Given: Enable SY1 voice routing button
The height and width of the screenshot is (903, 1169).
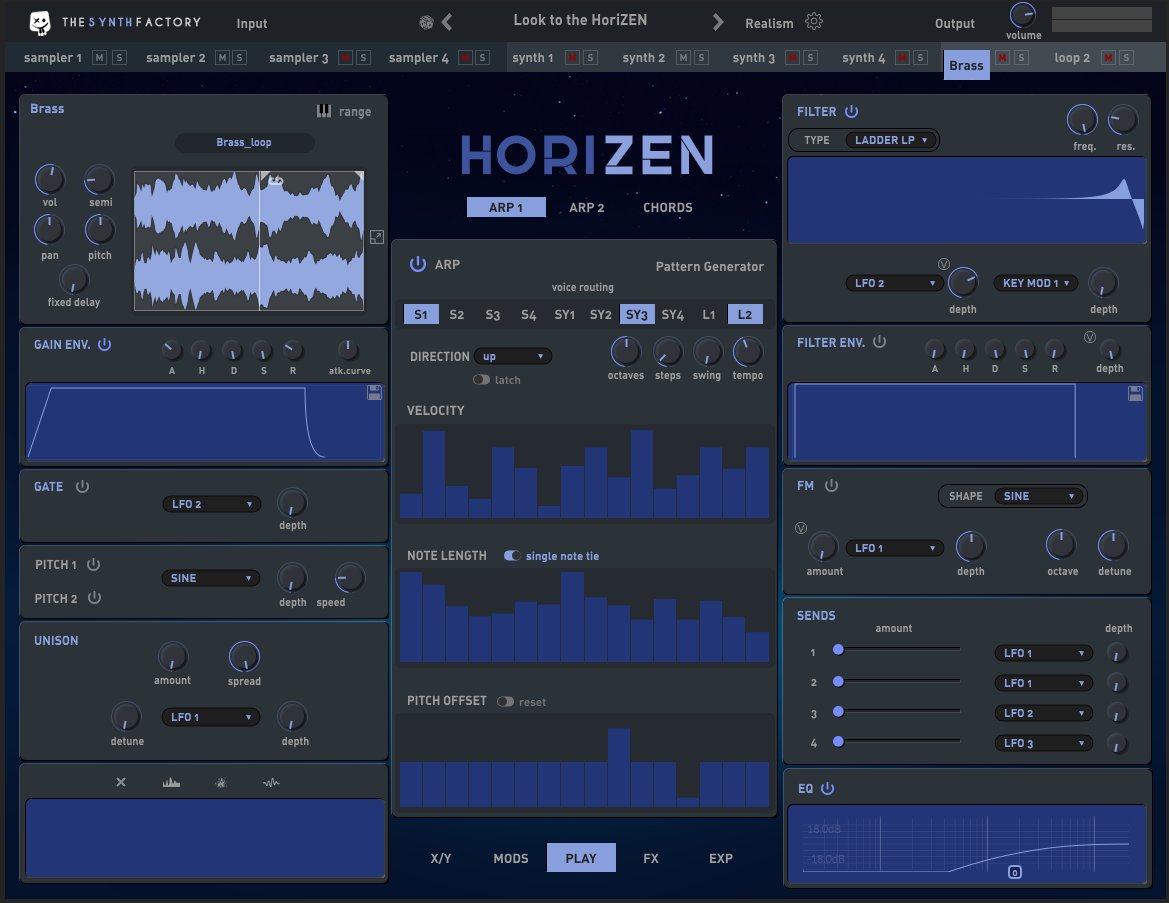Looking at the screenshot, I should [x=565, y=315].
